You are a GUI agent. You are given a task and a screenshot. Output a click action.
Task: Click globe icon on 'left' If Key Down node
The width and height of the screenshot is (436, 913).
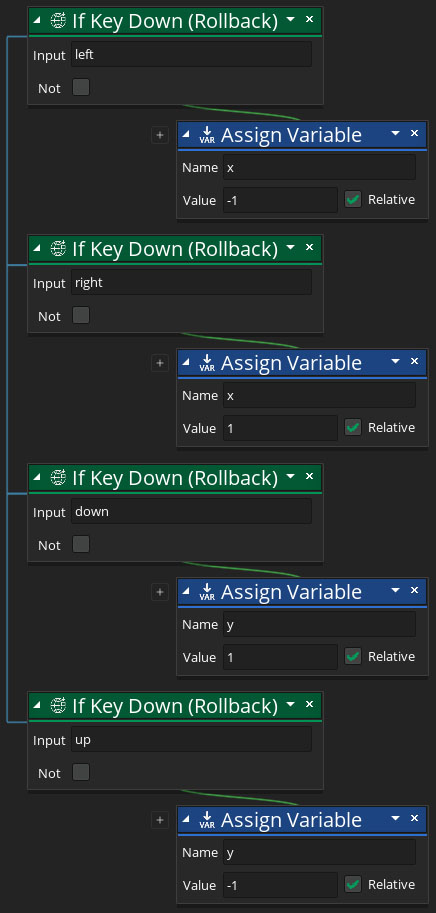[58, 21]
